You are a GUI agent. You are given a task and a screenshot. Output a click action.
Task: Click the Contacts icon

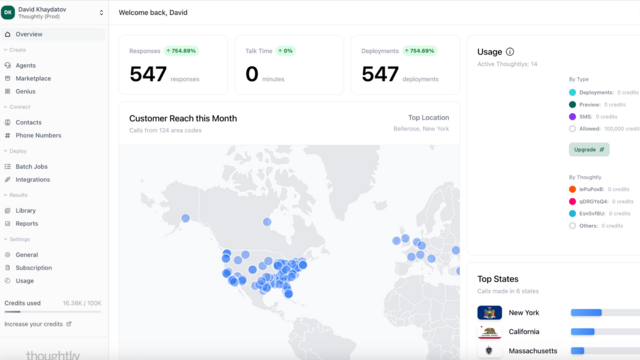click(x=7, y=122)
